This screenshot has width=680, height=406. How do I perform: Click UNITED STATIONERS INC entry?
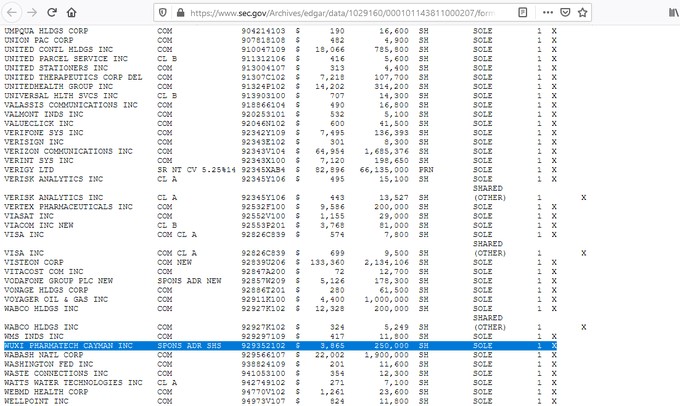click(x=56, y=68)
